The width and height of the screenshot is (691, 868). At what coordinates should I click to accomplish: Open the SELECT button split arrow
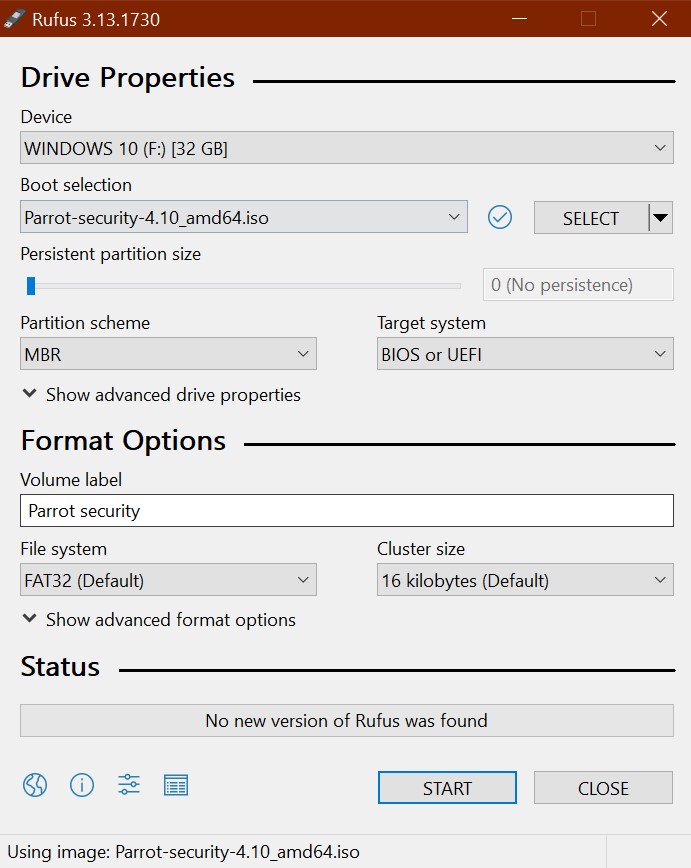[x=661, y=218]
